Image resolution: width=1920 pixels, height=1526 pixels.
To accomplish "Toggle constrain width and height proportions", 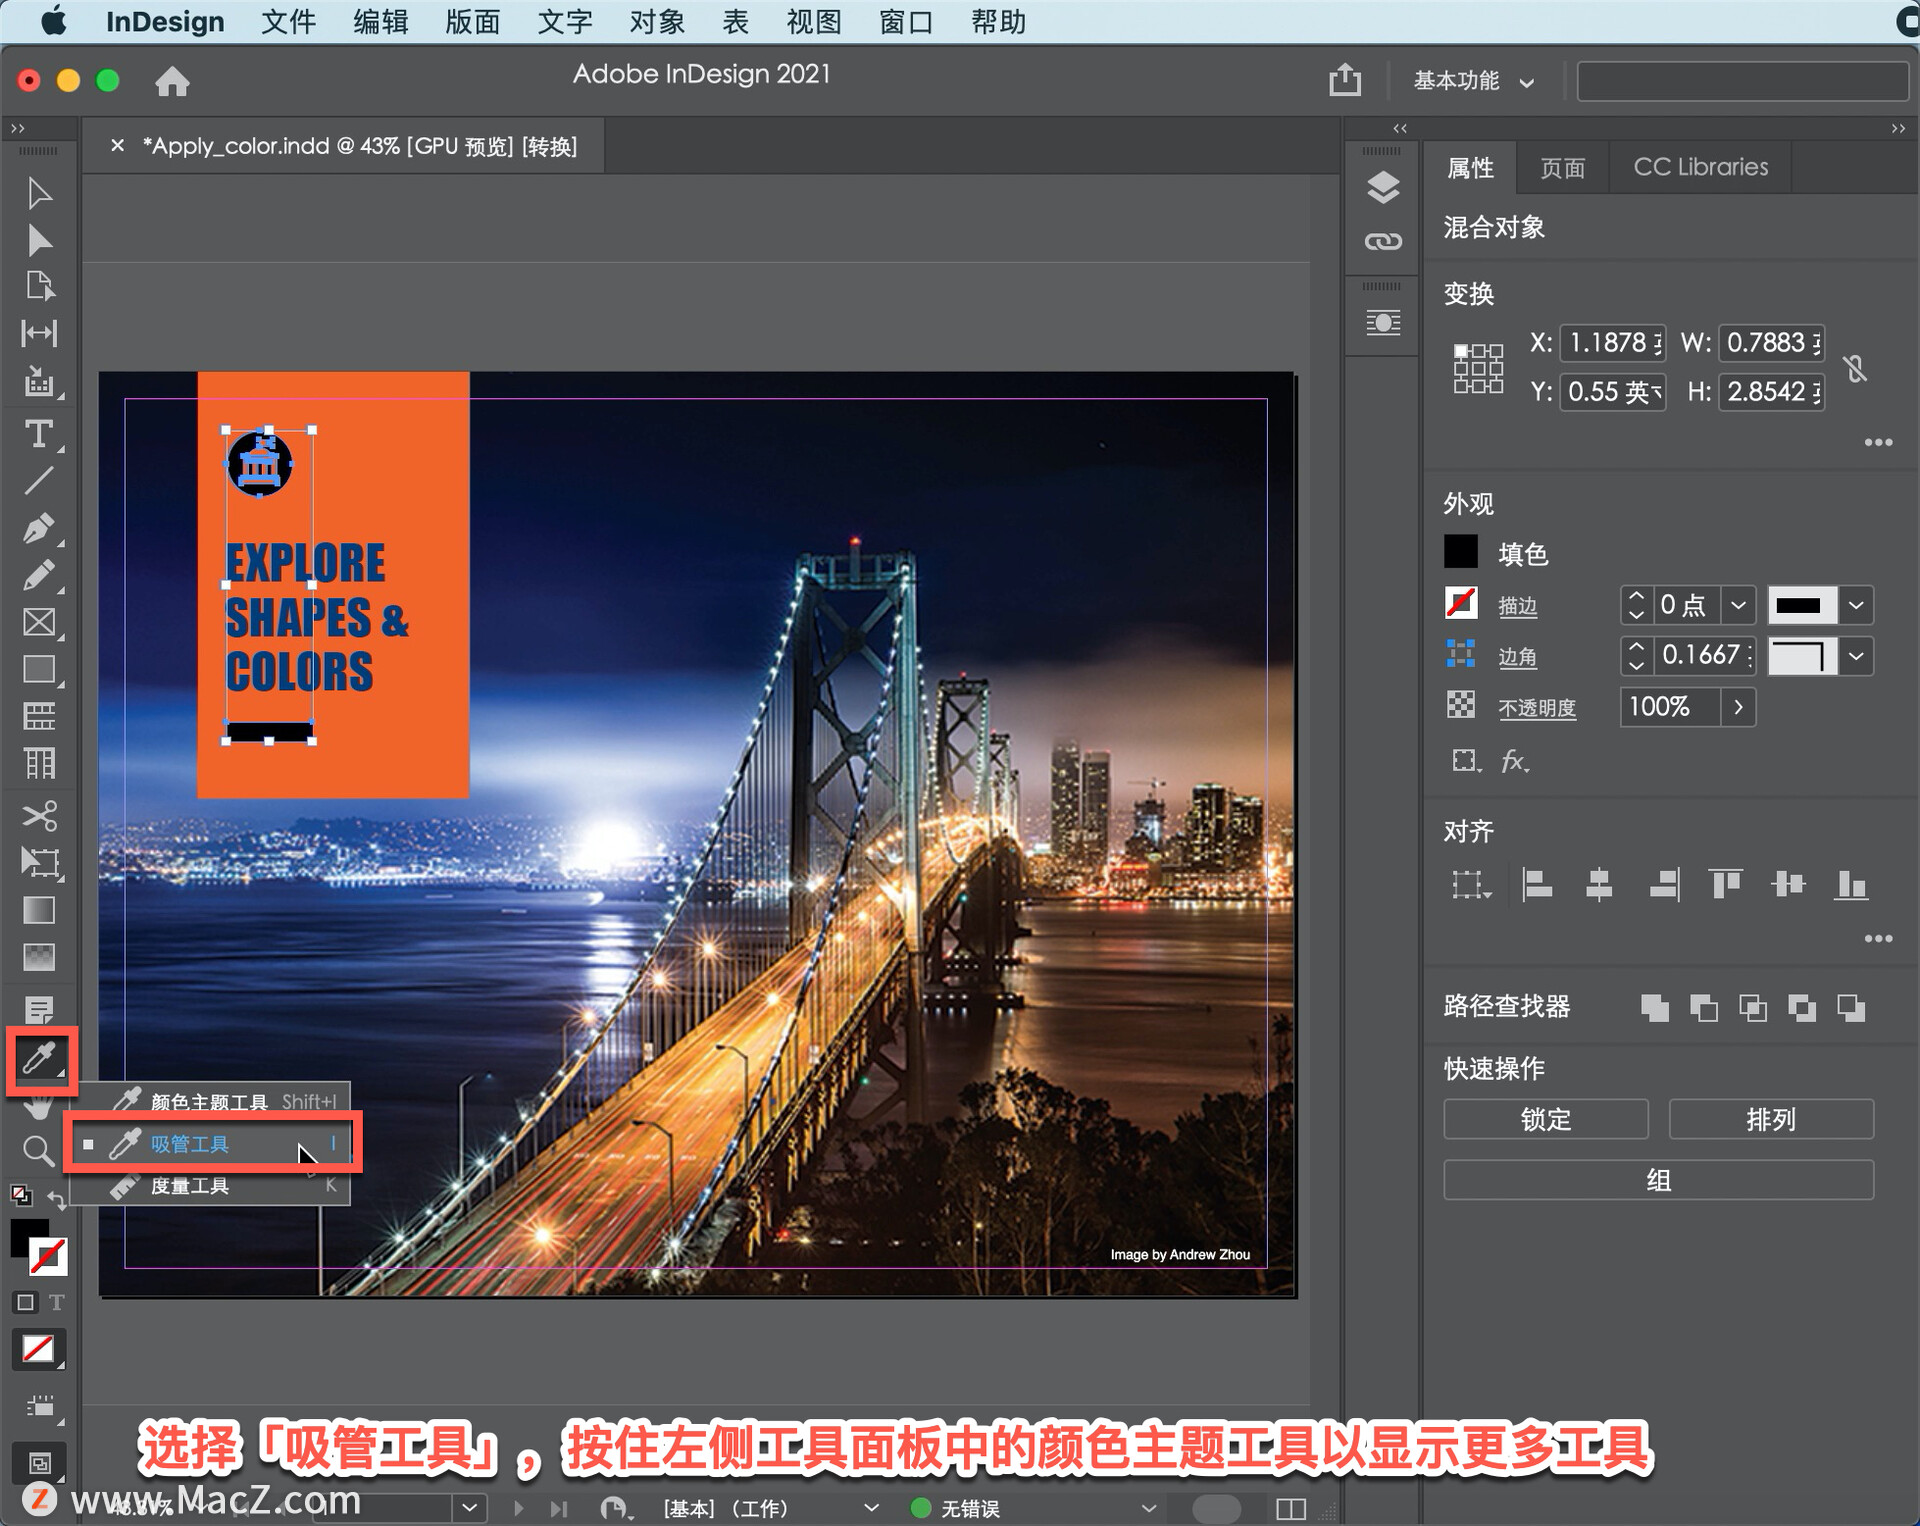I will (x=1855, y=368).
